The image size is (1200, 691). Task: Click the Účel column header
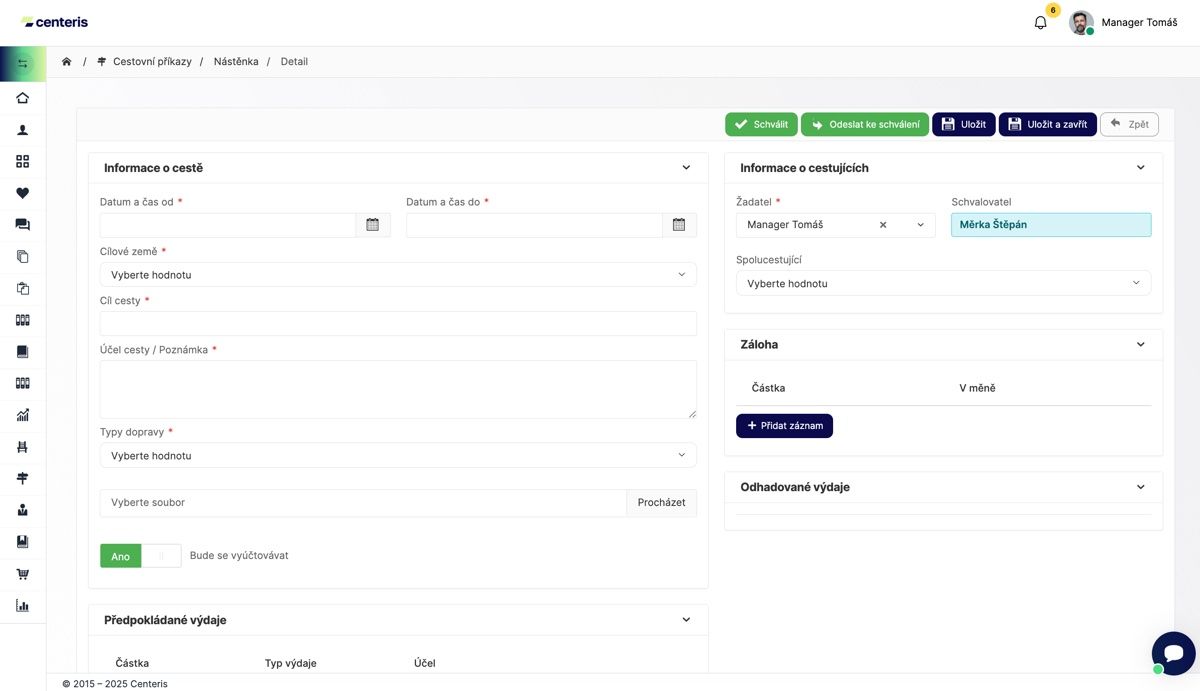point(425,663)
